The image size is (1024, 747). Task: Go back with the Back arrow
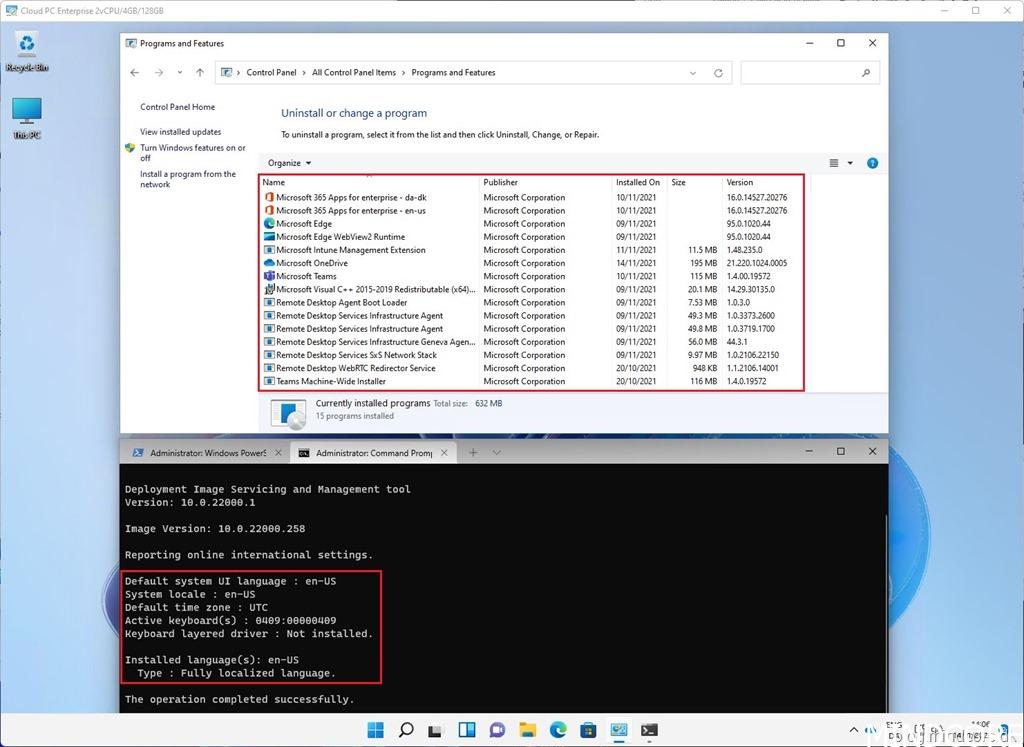coord(135,73)
